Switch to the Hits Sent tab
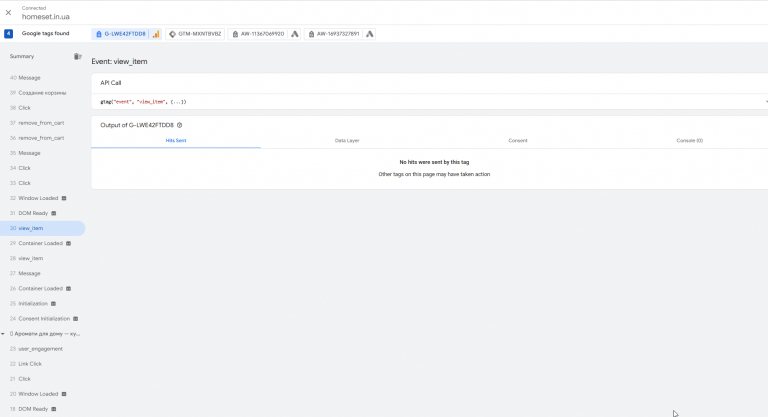Screen dimensions: 768x417 click(176, 141)
